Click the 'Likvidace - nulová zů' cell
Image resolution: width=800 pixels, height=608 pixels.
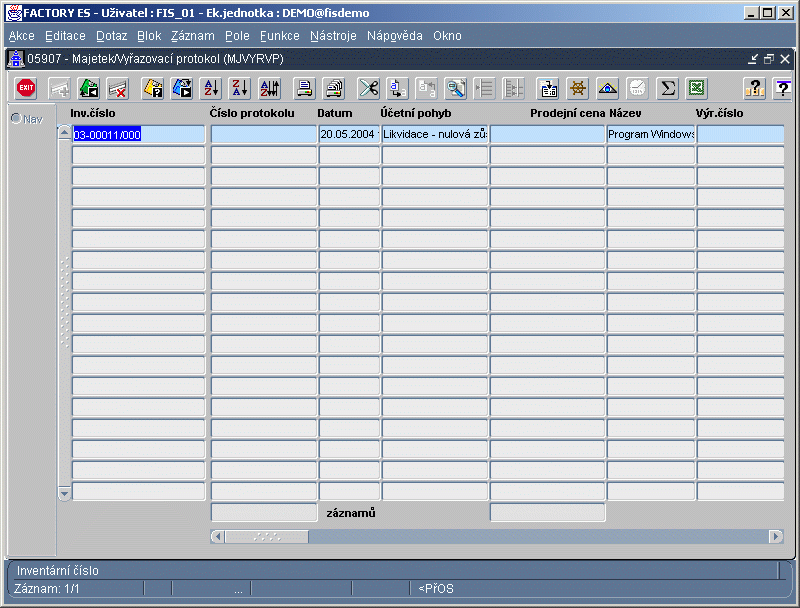(435, 134)
